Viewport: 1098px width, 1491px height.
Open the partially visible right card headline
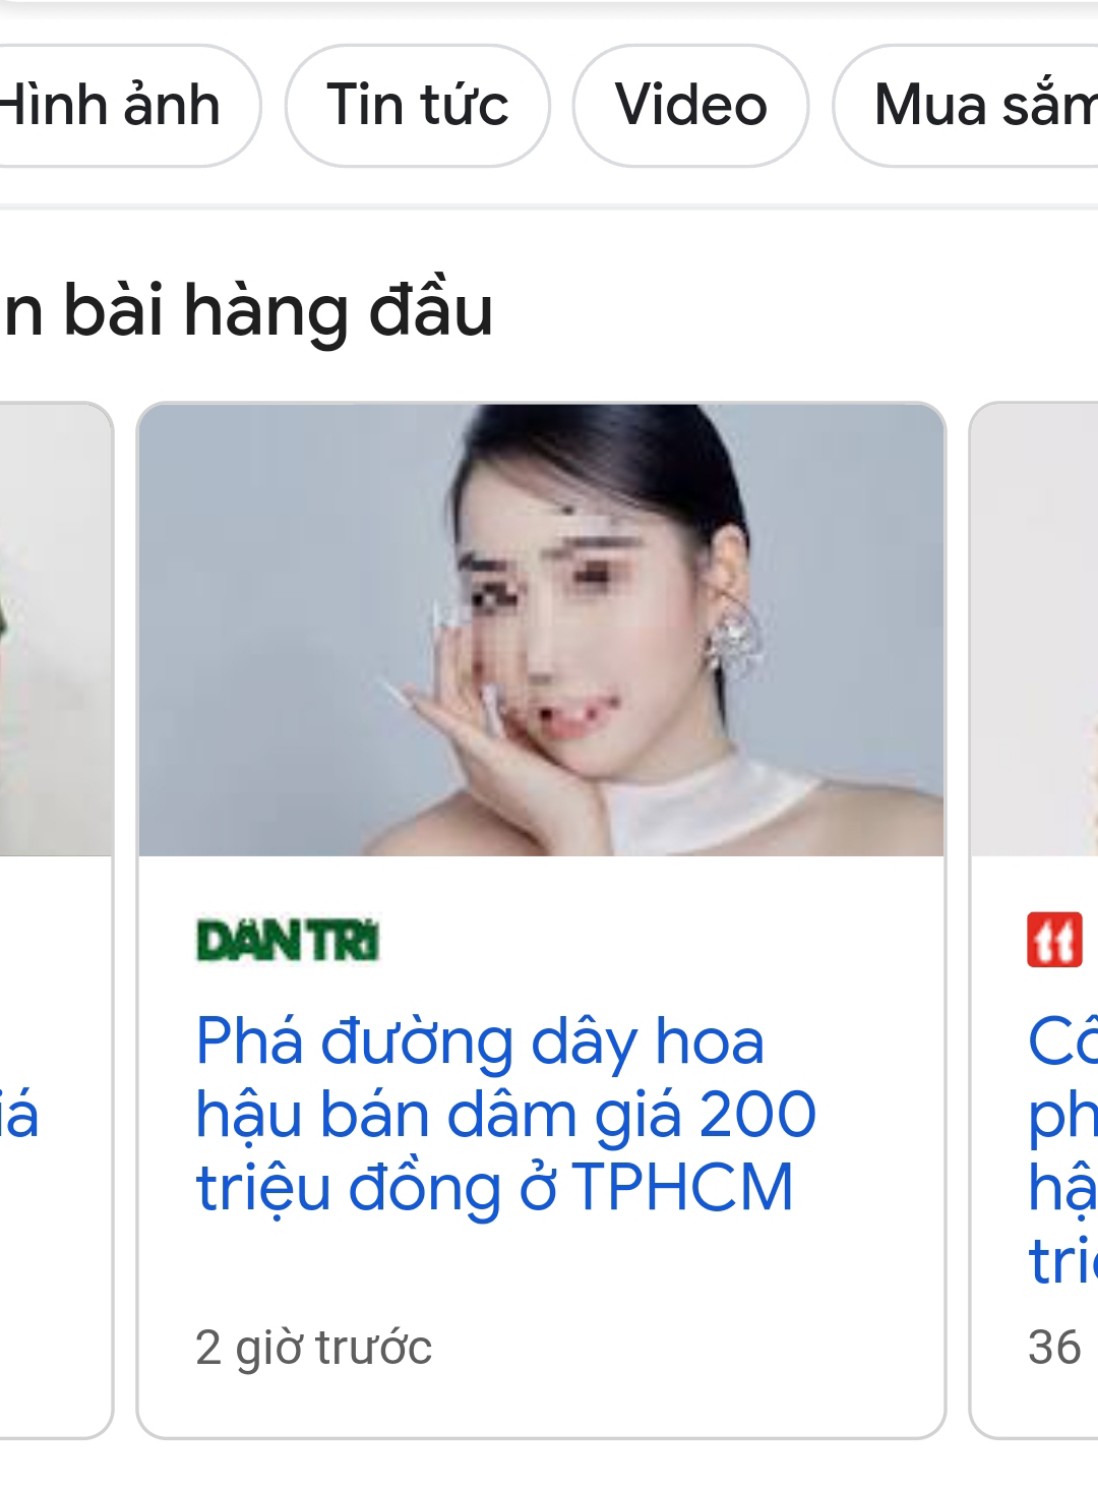click(1063, 1150)
